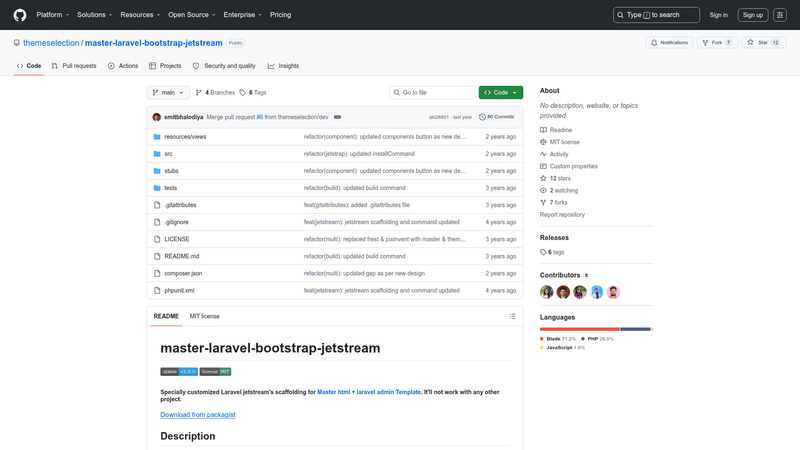
Task: Open smitbhalodiya's avatar profile
Action: (x=157, y=117)
